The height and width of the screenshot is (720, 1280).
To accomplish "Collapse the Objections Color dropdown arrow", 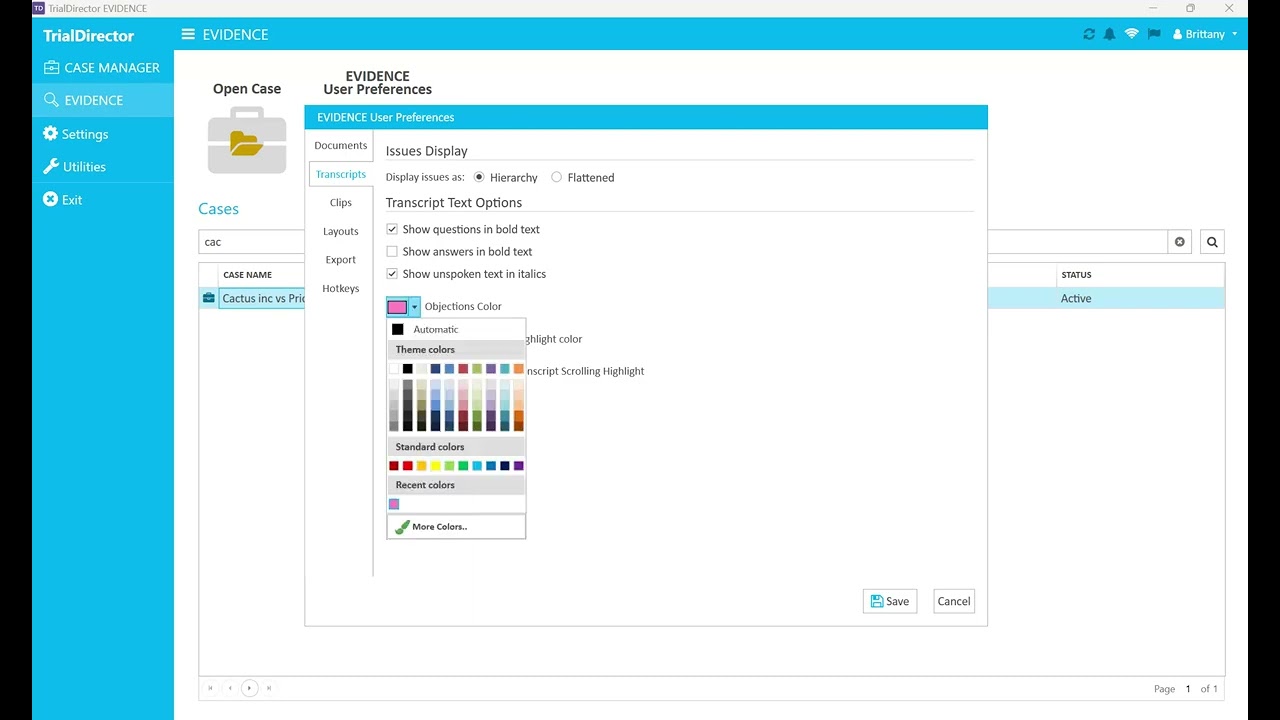I will [414, 307].
